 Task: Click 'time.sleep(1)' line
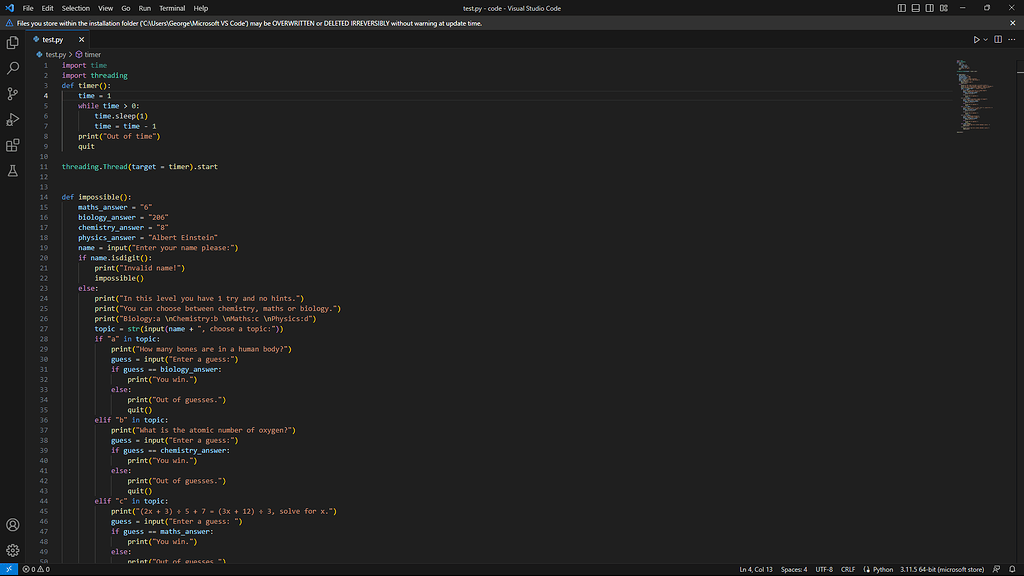coord(121,116)
